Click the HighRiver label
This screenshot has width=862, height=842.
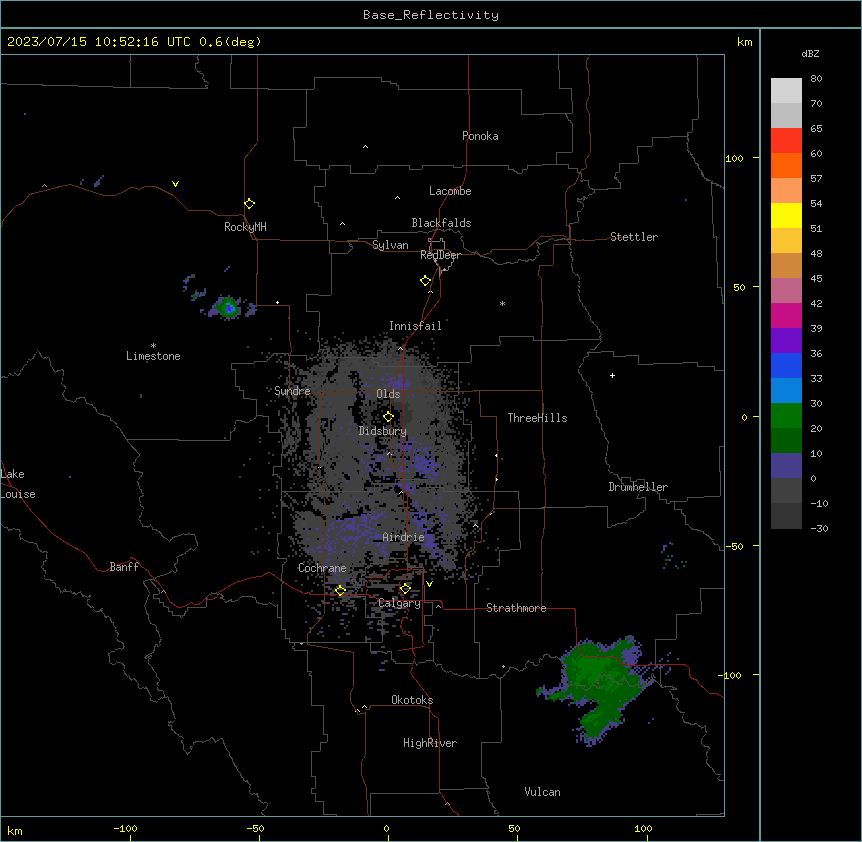(430, 743)
